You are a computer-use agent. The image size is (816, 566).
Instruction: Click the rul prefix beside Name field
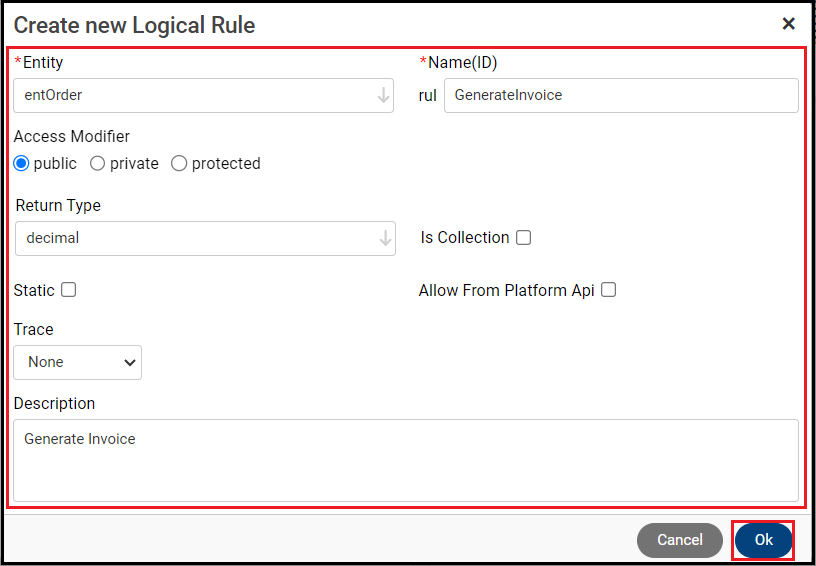coord(428,96)
